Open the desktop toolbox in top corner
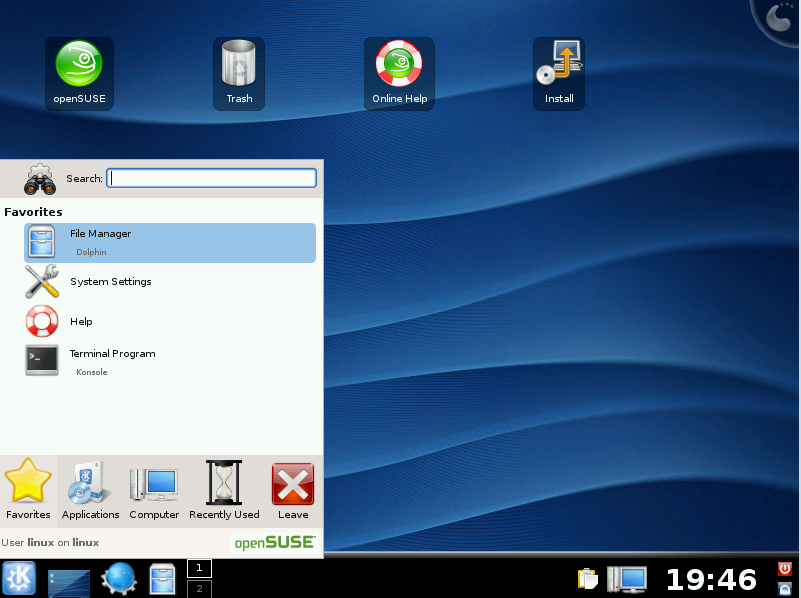The image size is (801, 598). [779, 18]
